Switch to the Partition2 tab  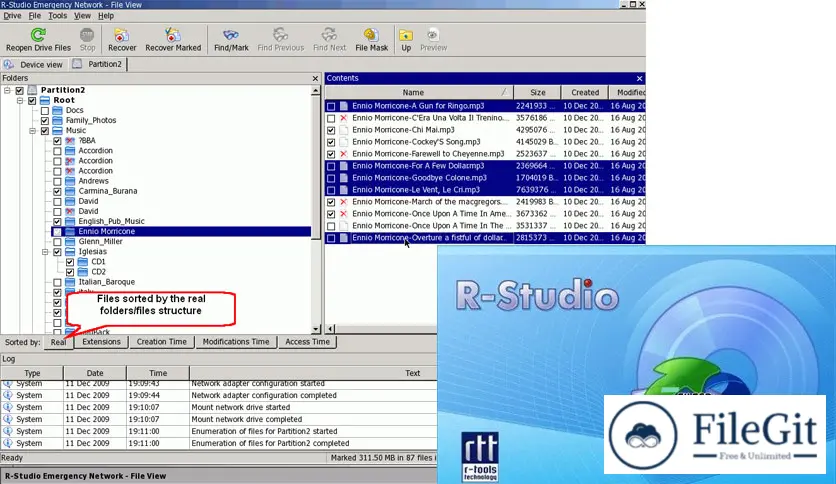point(98,64)
